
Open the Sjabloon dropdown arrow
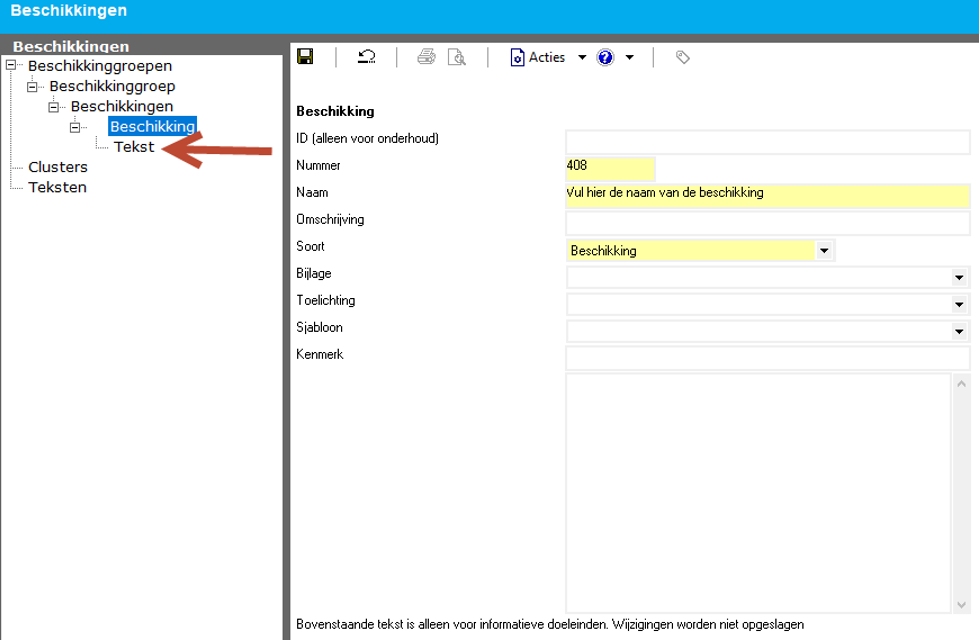[x=960, y=332]
